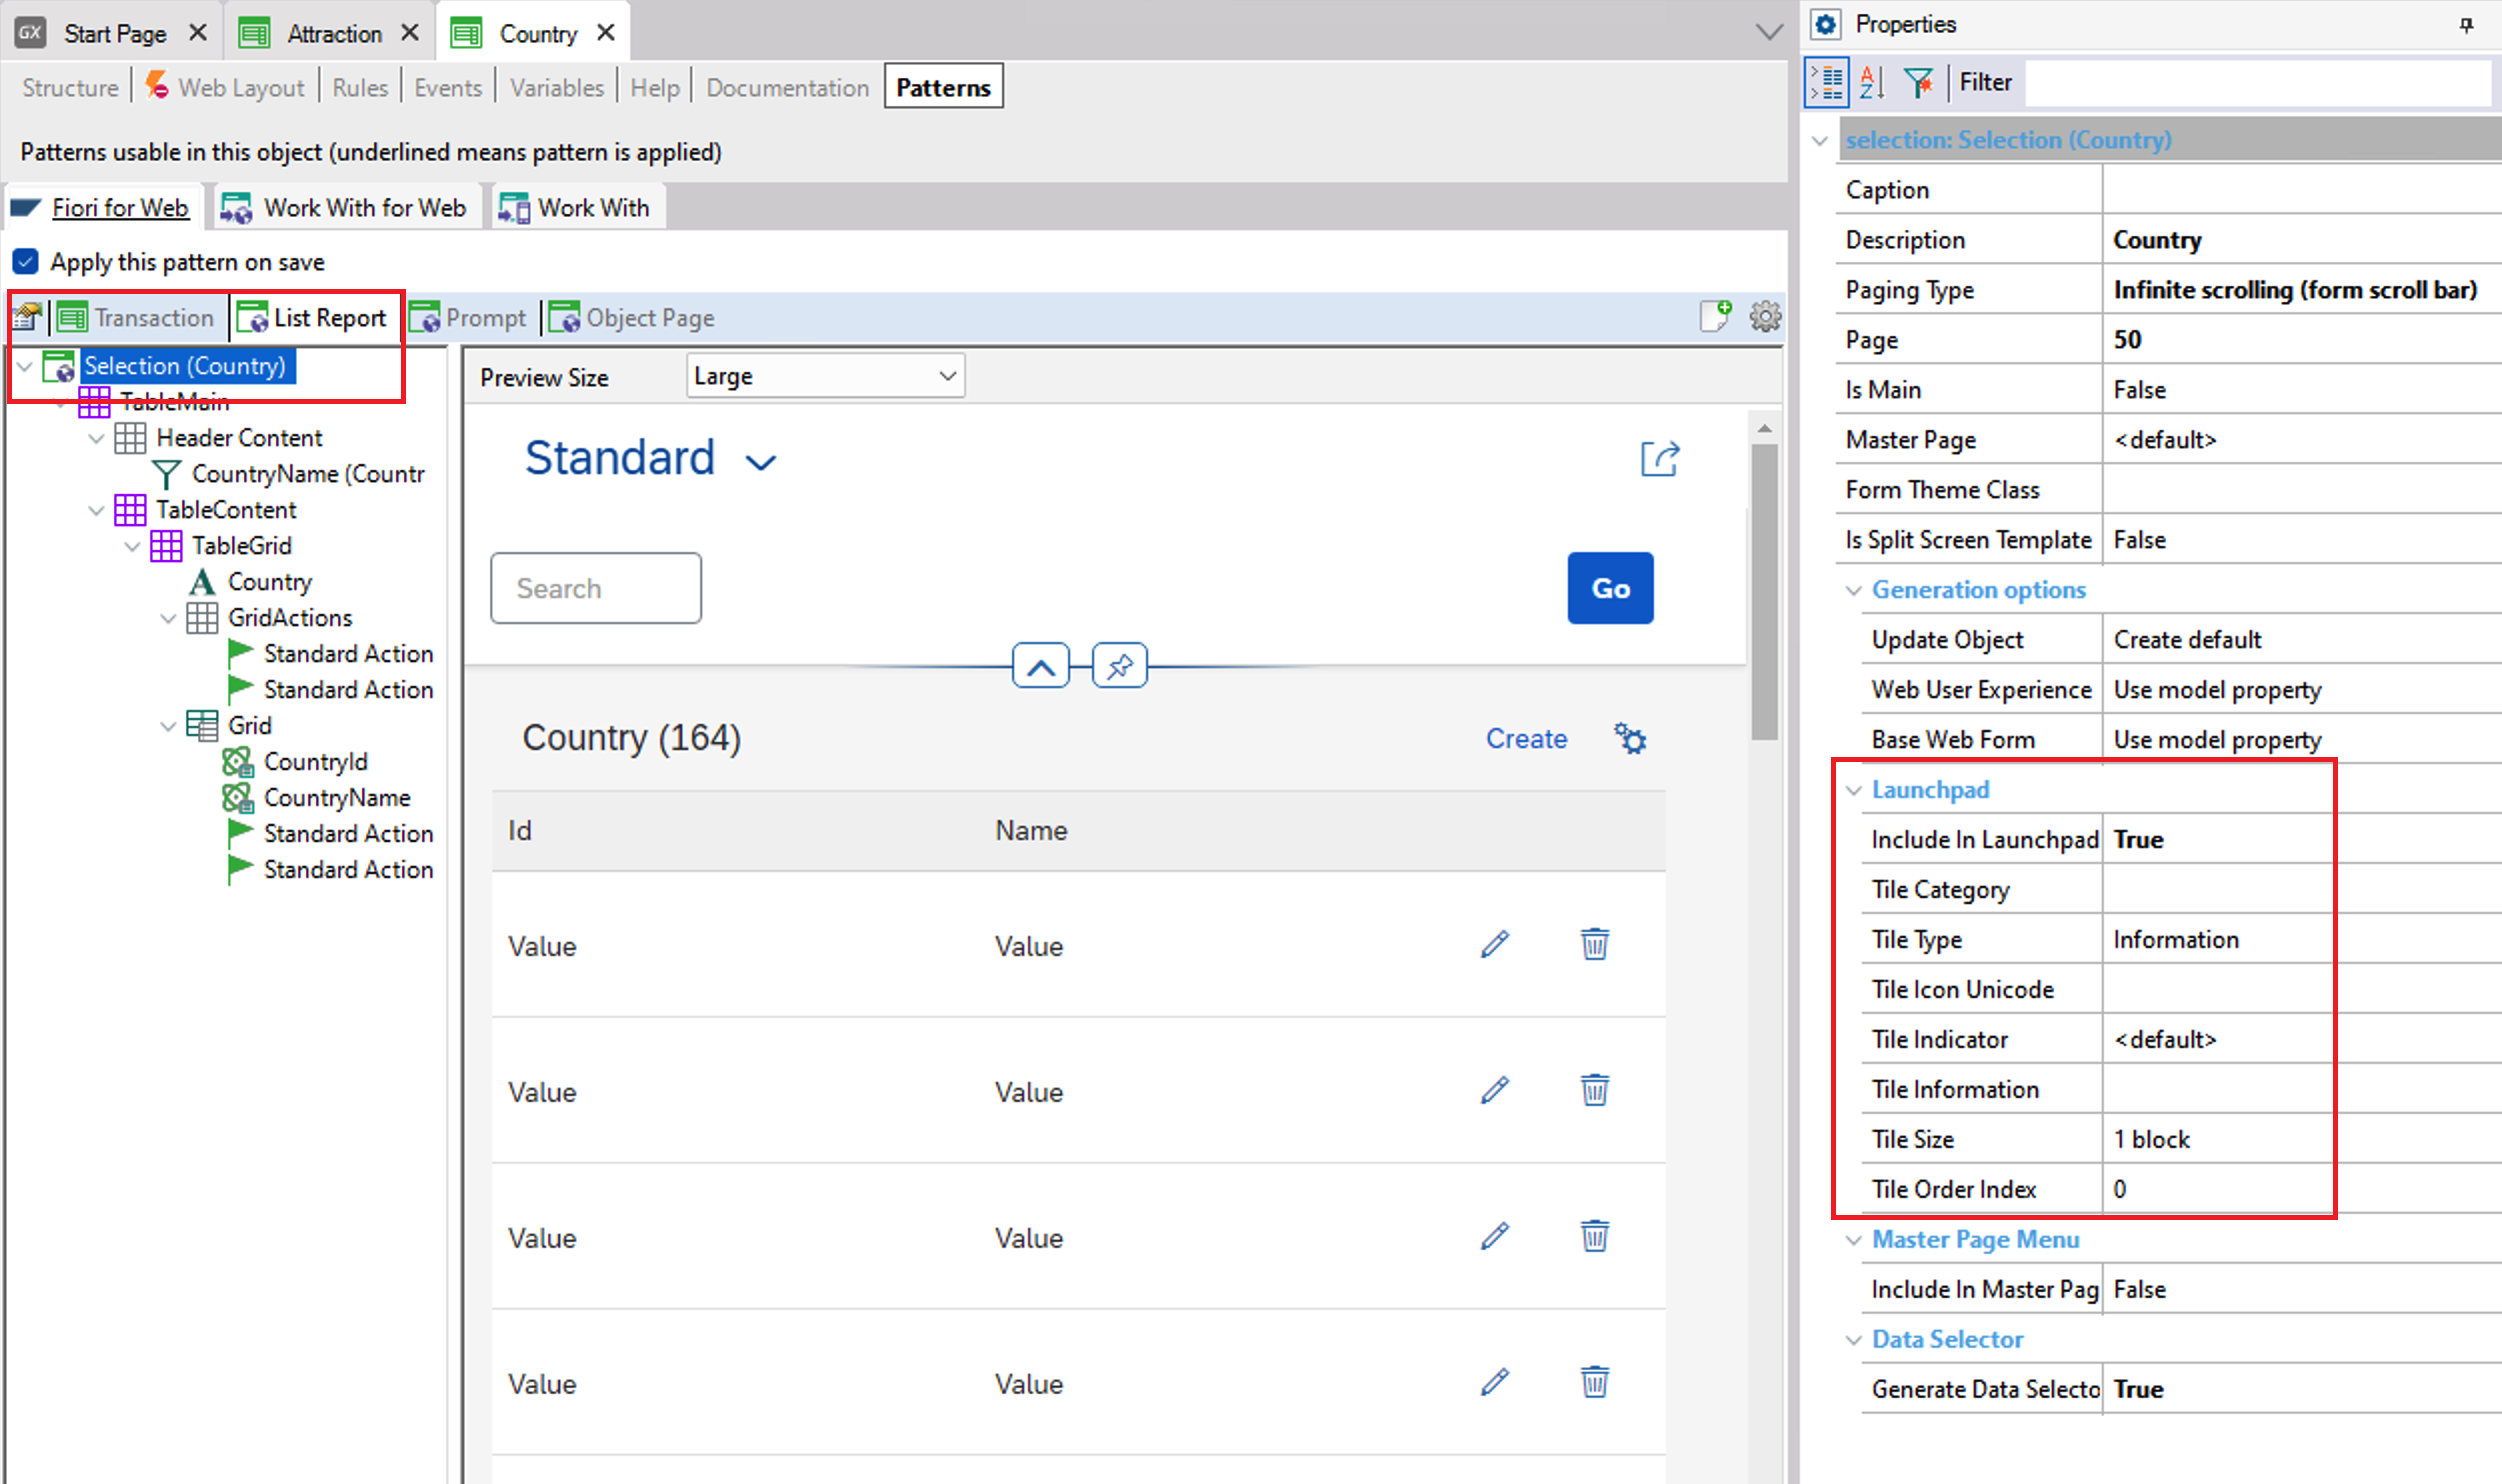Open the Events tab
This screenshot has height=1484, width=2502.
(447, 88)
